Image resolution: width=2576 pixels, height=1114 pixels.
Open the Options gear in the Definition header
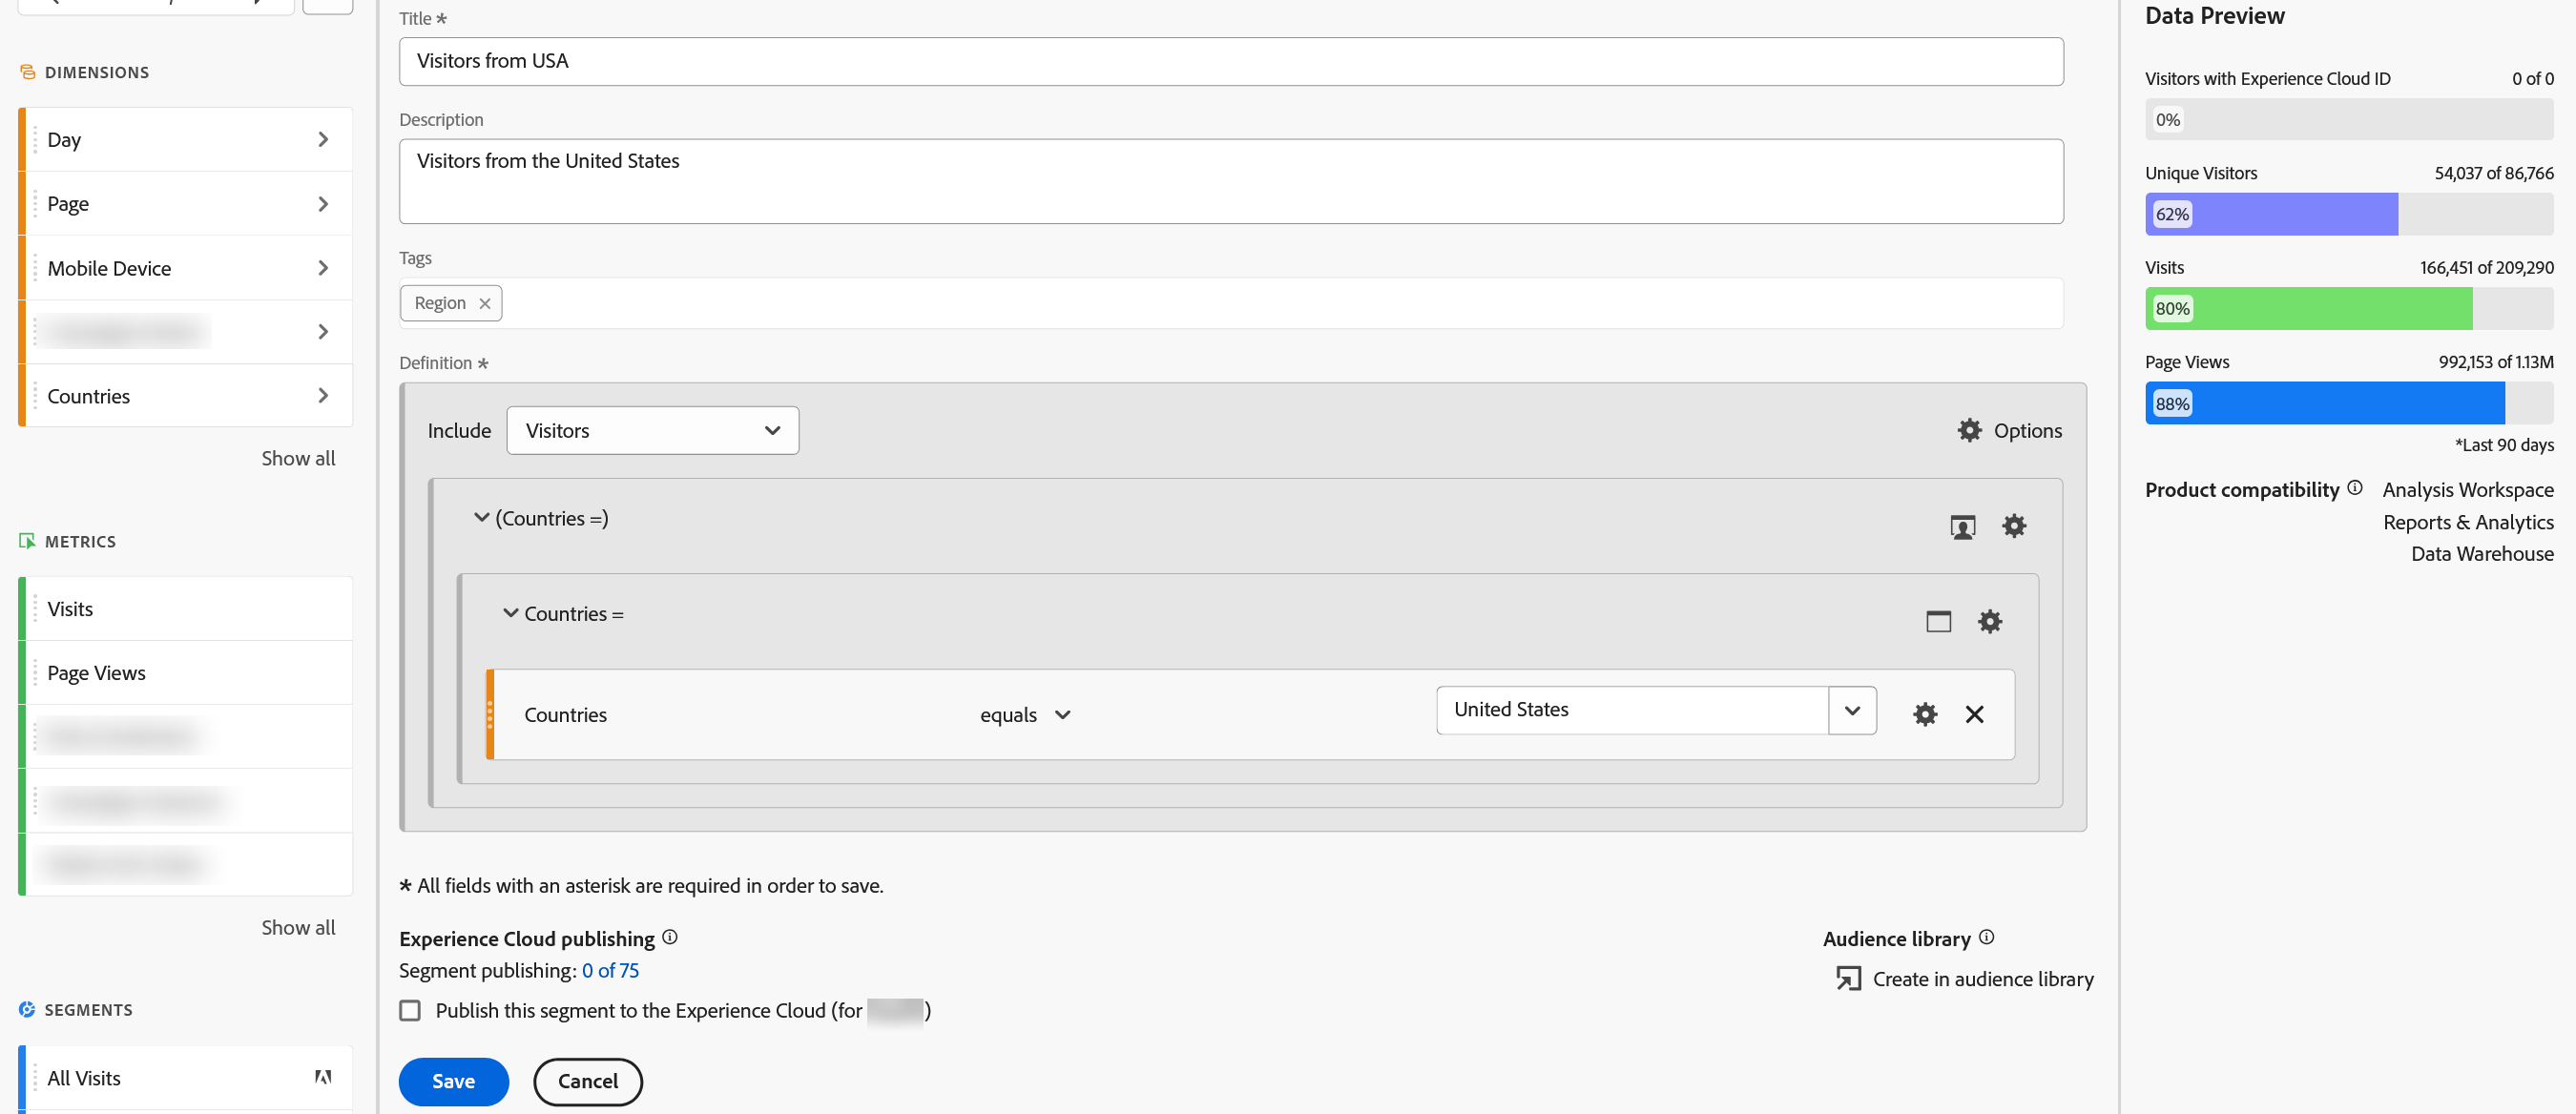1969,430
